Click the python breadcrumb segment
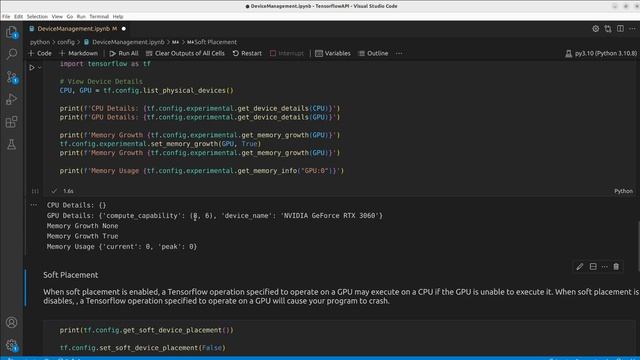Screen dimensions: 640x360 pos(40,42)
